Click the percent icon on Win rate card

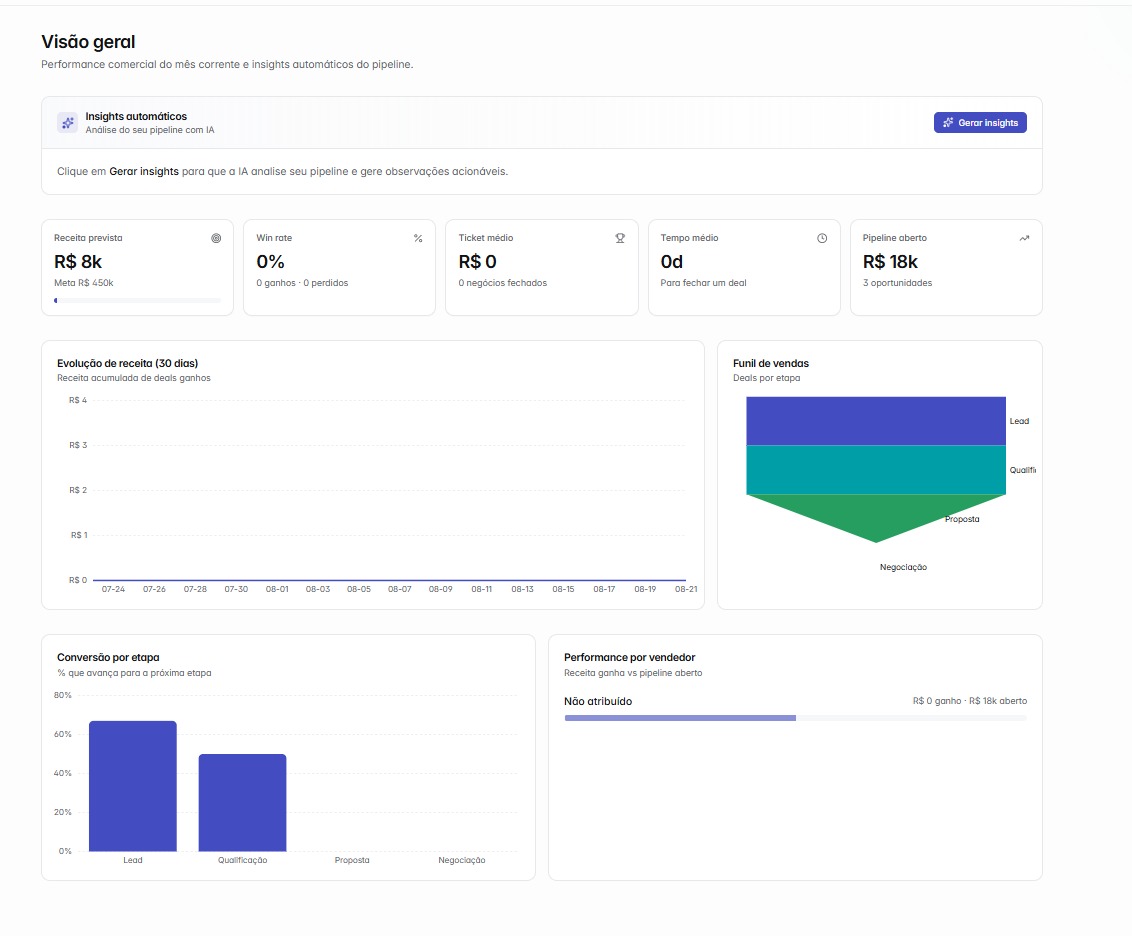tap(418, 238)
